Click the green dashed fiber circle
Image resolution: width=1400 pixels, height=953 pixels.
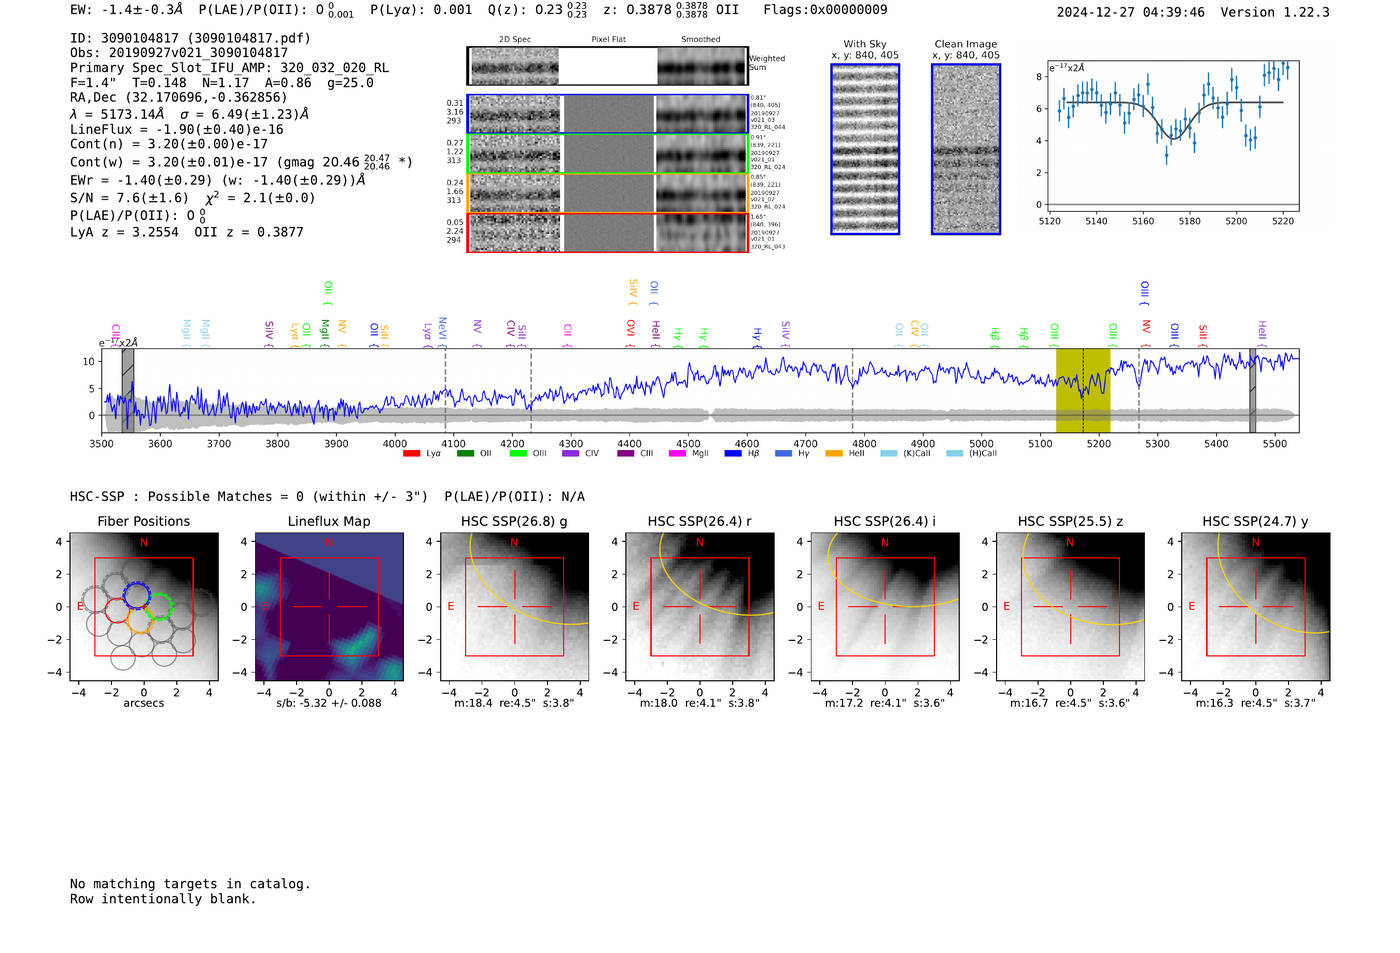[x=159, y=606]
